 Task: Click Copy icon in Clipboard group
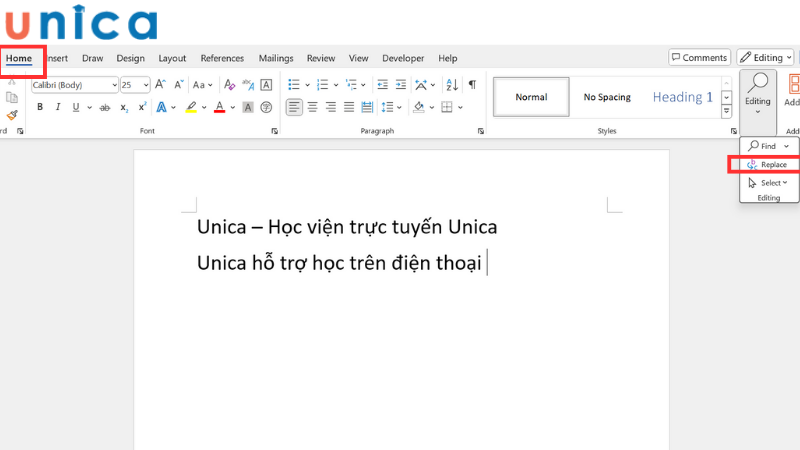pyautogui.click(x=12, y=97)
